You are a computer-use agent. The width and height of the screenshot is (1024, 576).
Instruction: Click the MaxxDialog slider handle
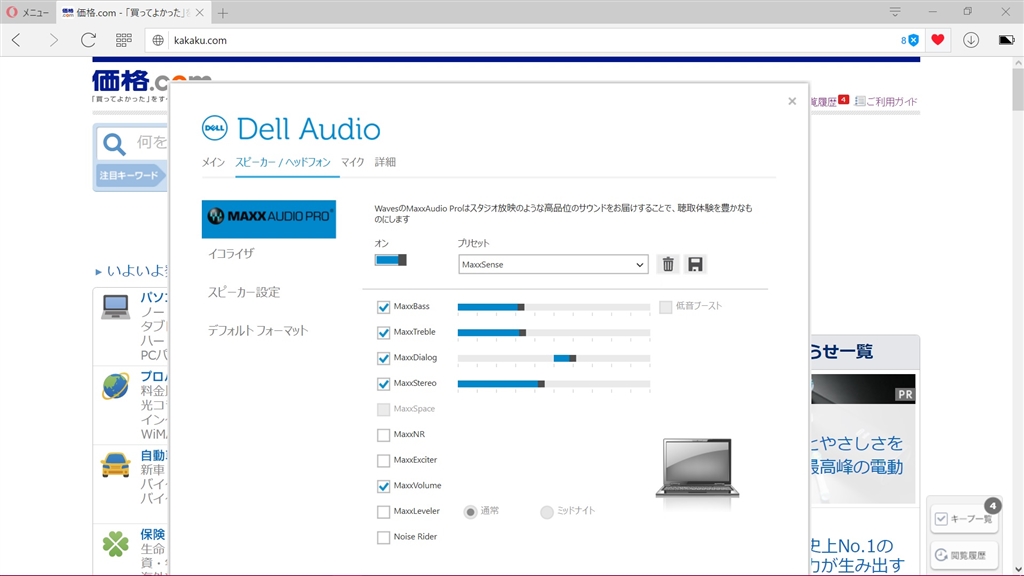coord(572,358)
